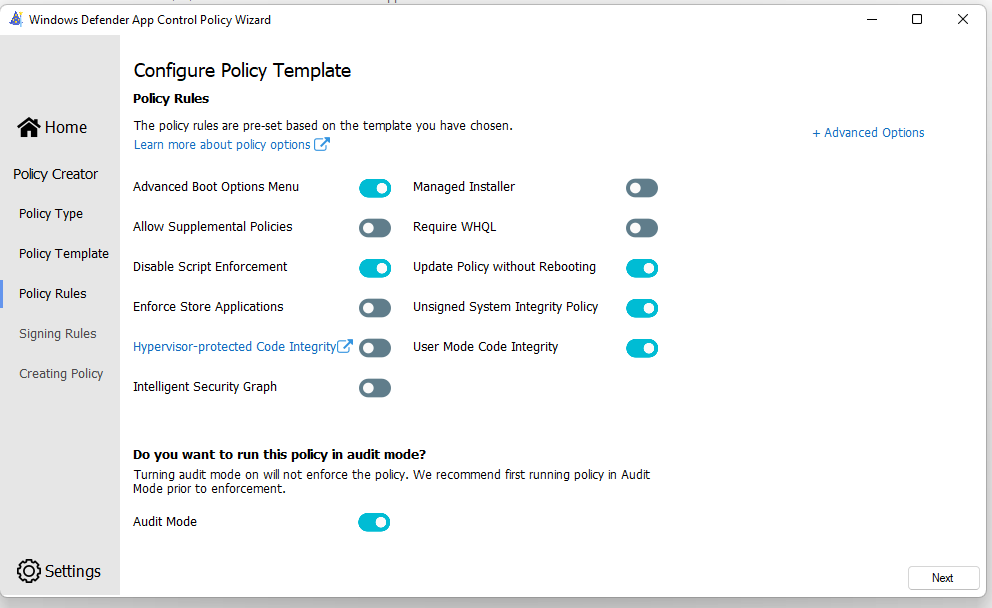Open the Policy Creator section

click(x=56, y=174)
